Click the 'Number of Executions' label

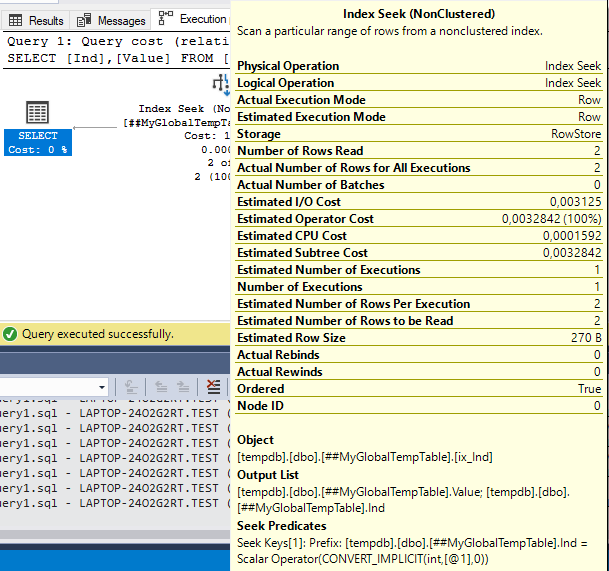299,287
